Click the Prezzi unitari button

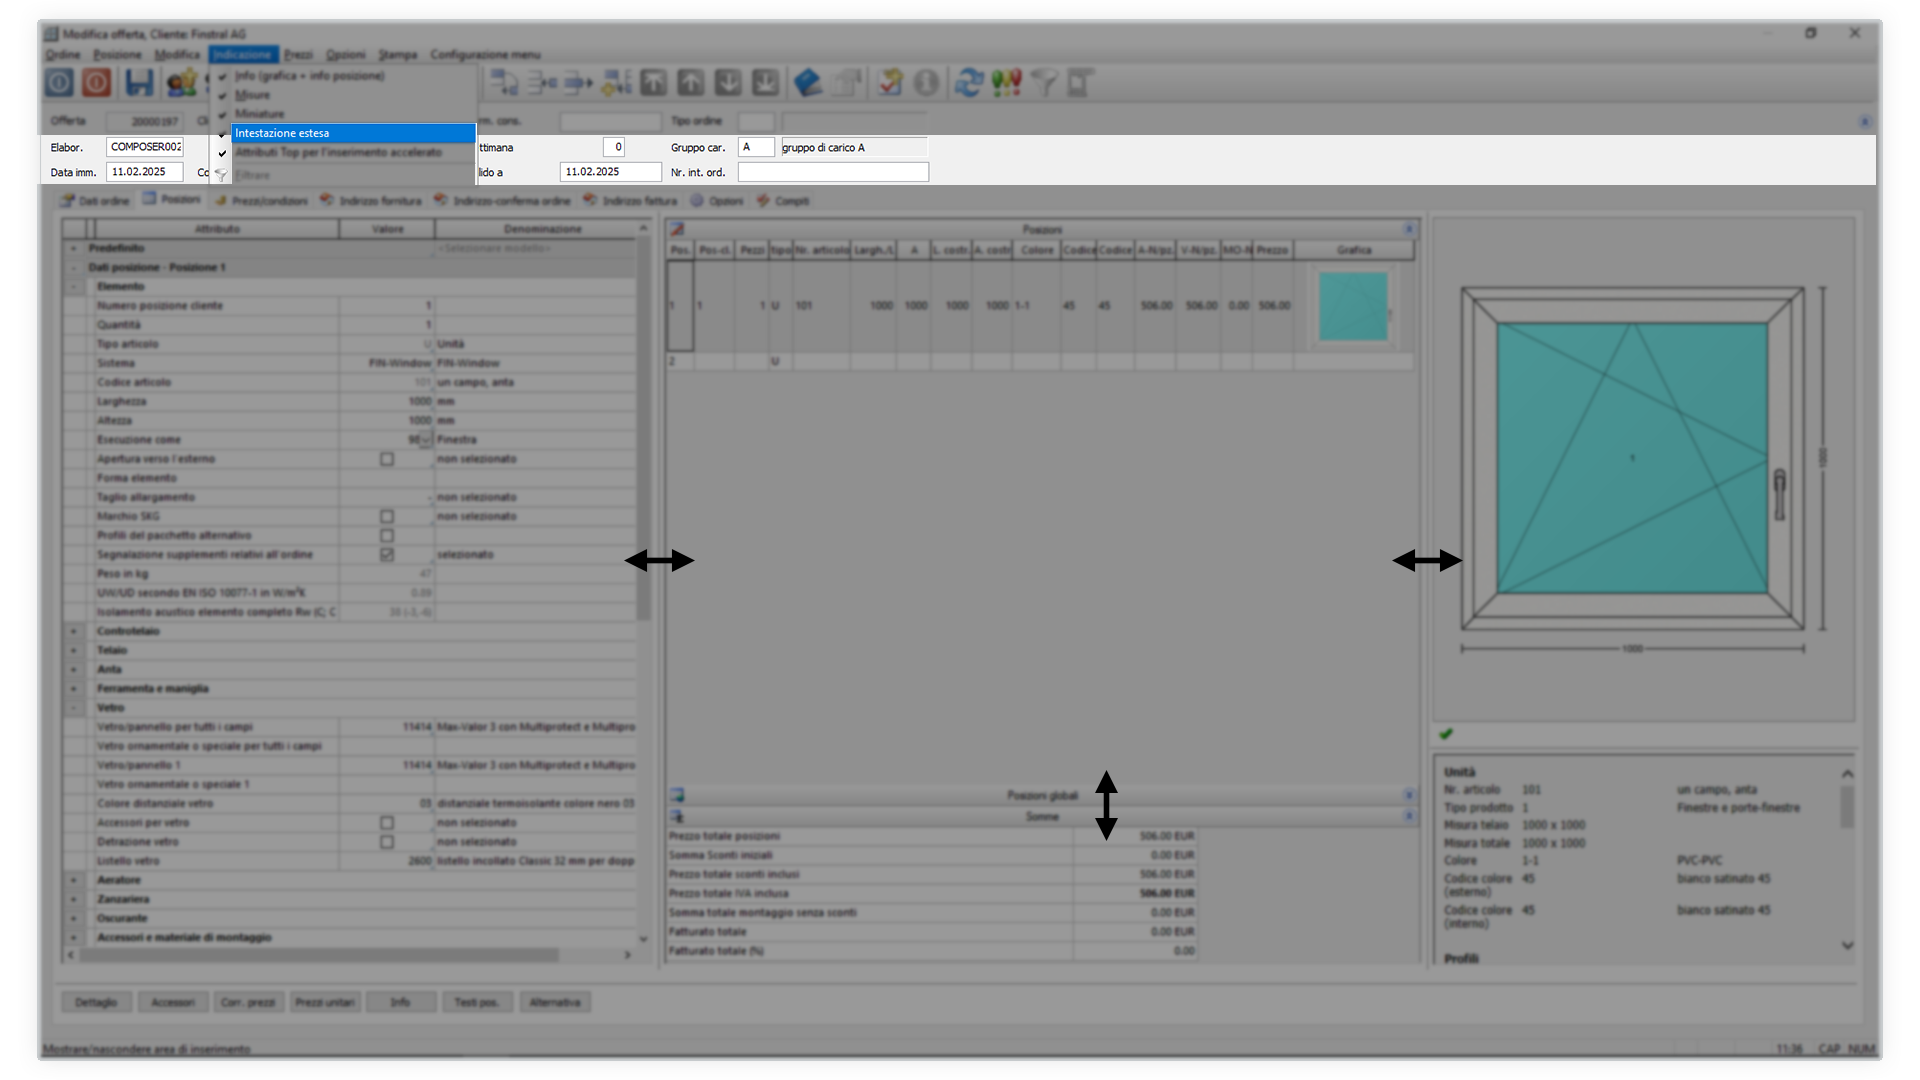pos(325,1002)
